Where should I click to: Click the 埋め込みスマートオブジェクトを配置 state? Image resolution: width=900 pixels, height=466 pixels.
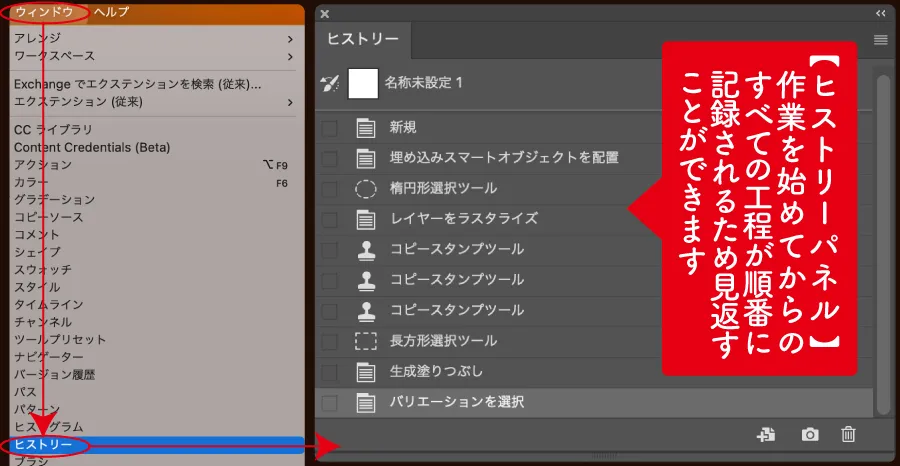click(x=504, y=158)
